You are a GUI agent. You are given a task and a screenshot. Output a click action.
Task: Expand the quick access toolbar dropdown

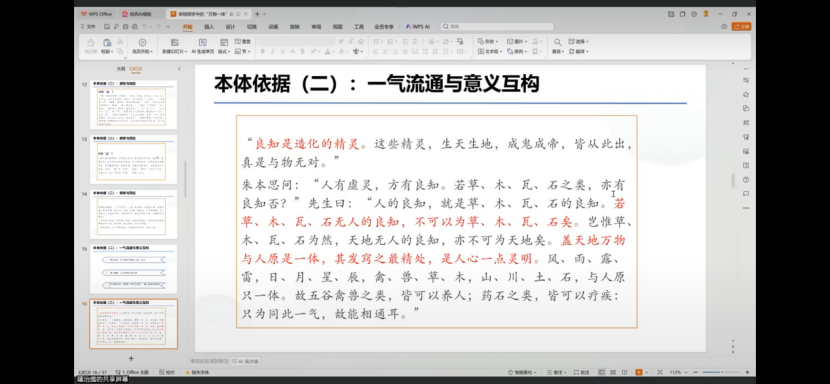pyautogui.click(x=168, y=26)
